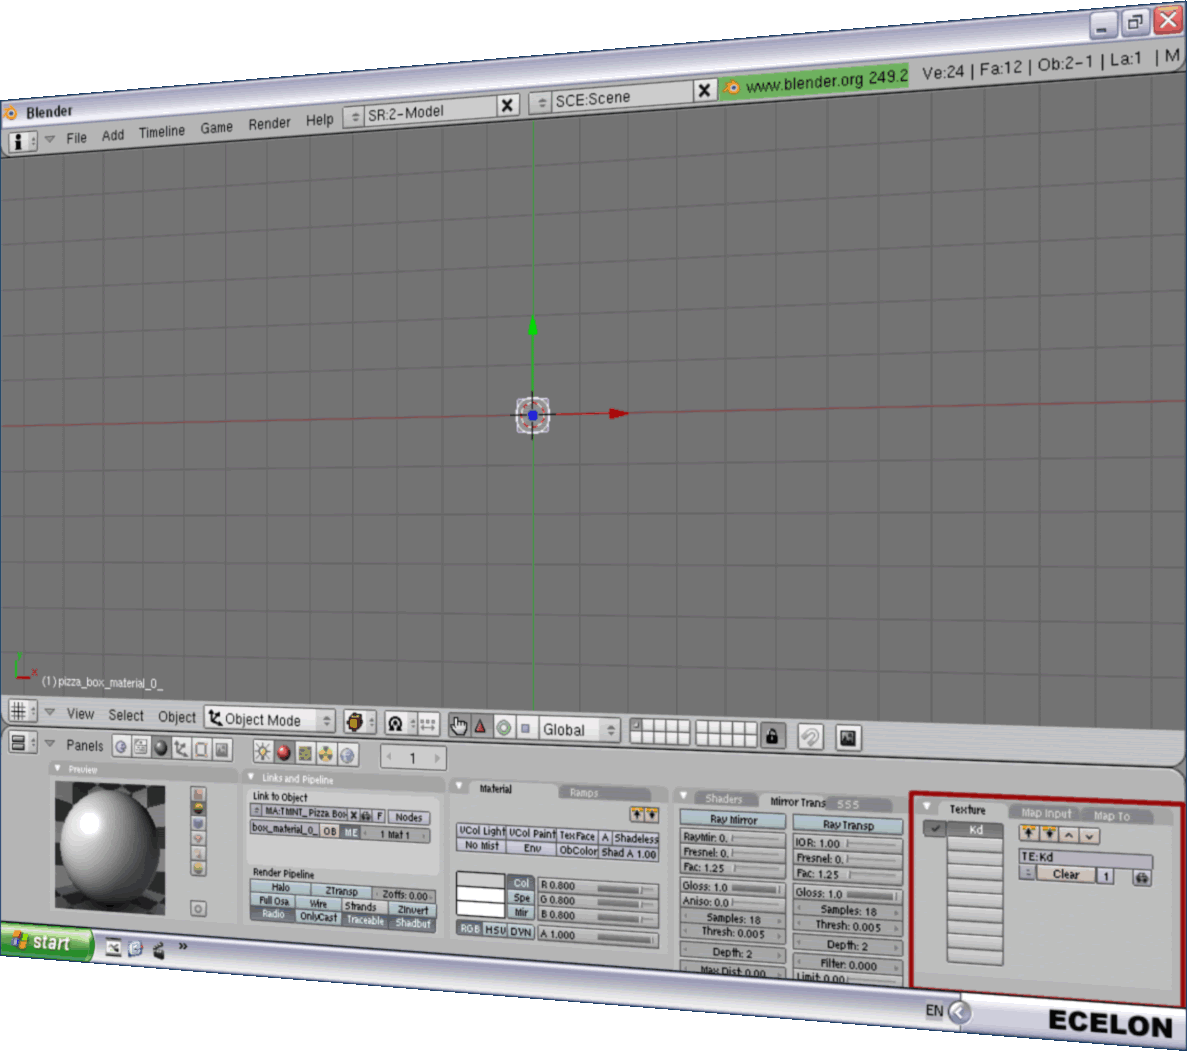Open the Editing context icon

coord(201,750)
